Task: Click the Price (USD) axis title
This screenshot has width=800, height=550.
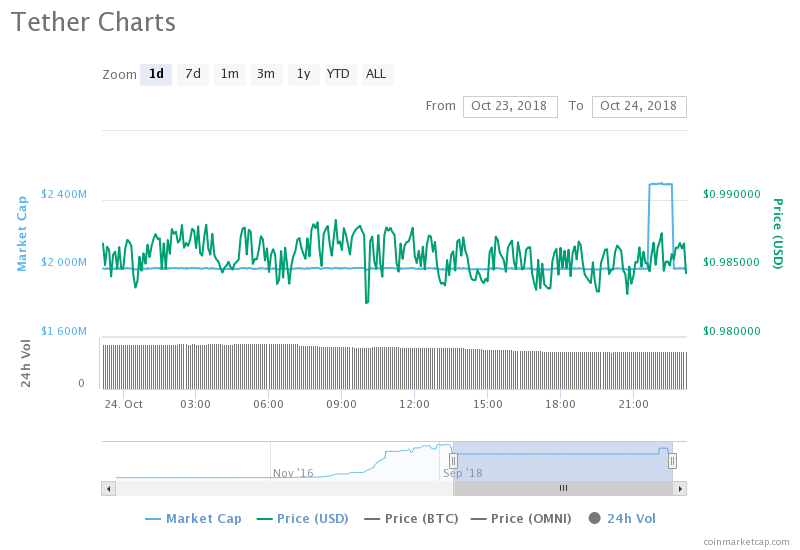Action: 777,234
